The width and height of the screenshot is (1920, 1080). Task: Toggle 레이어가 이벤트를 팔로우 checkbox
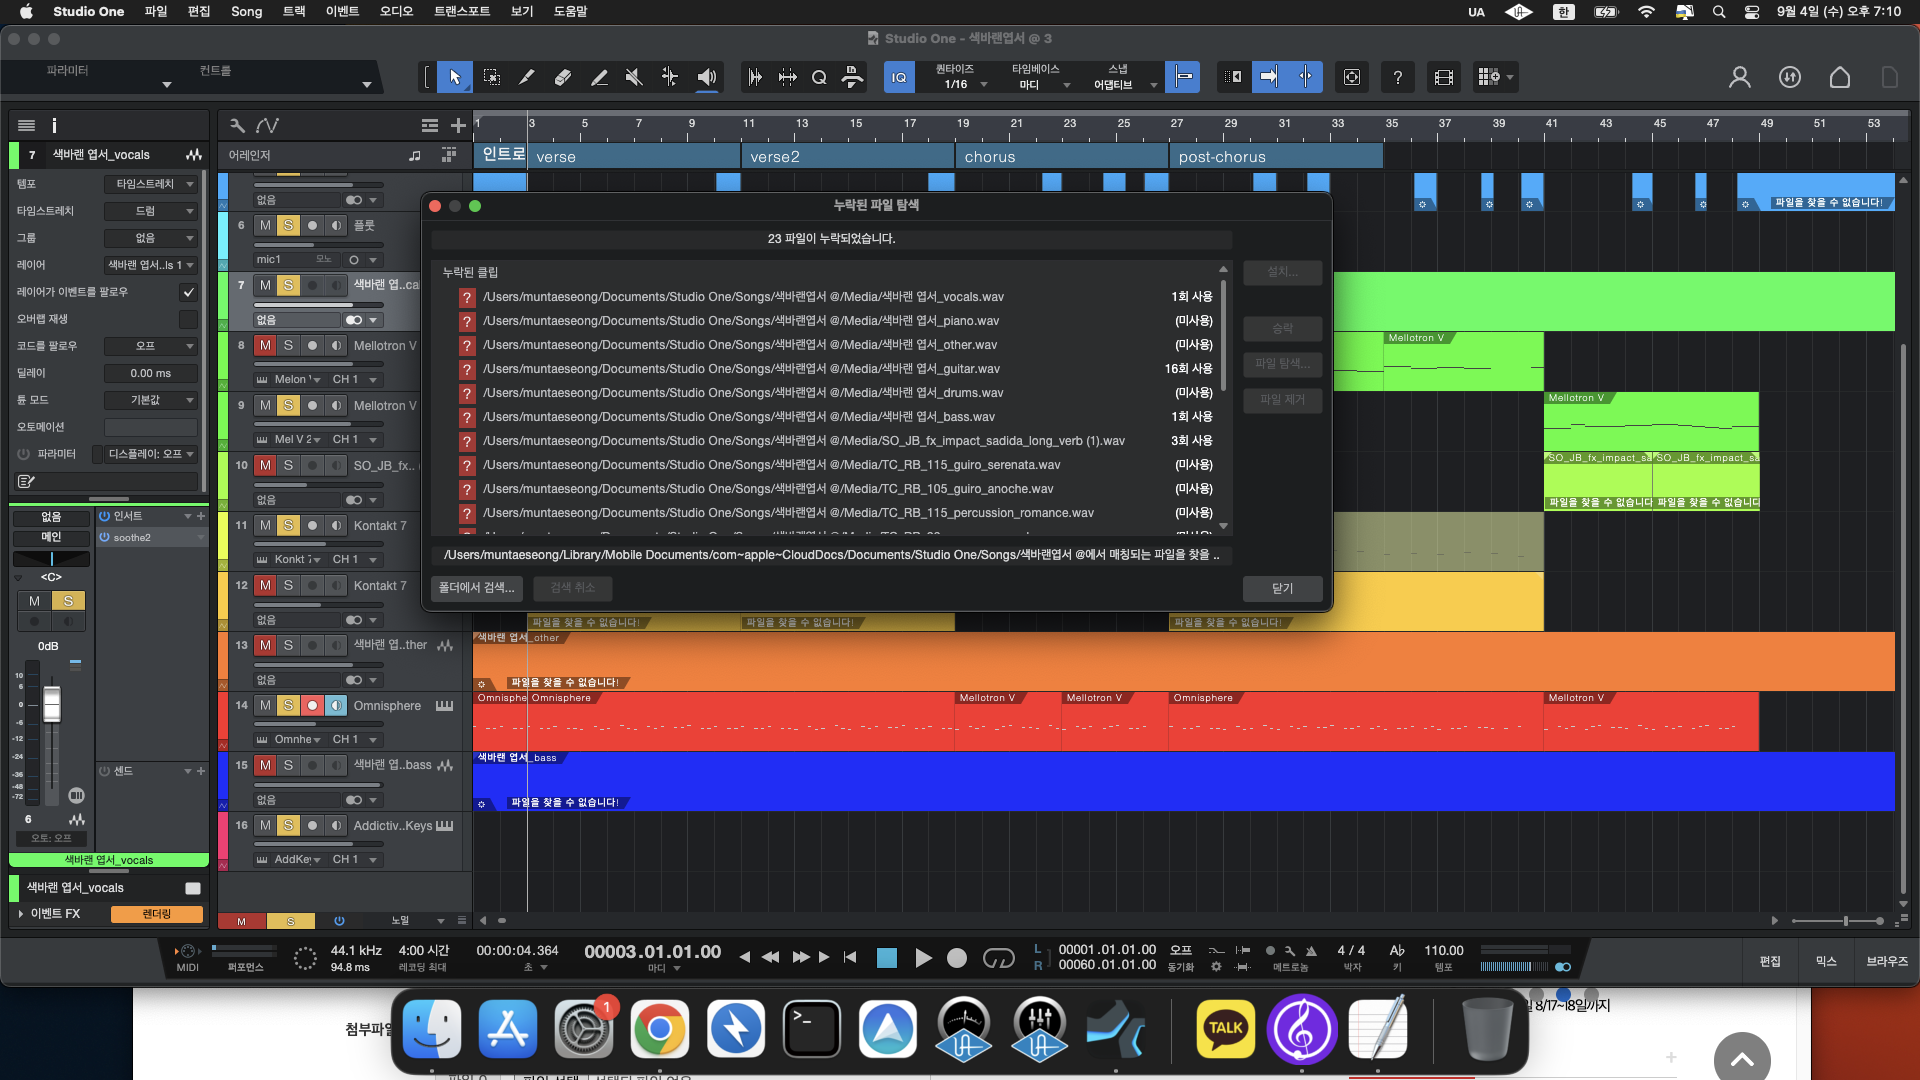click(188, 292)
